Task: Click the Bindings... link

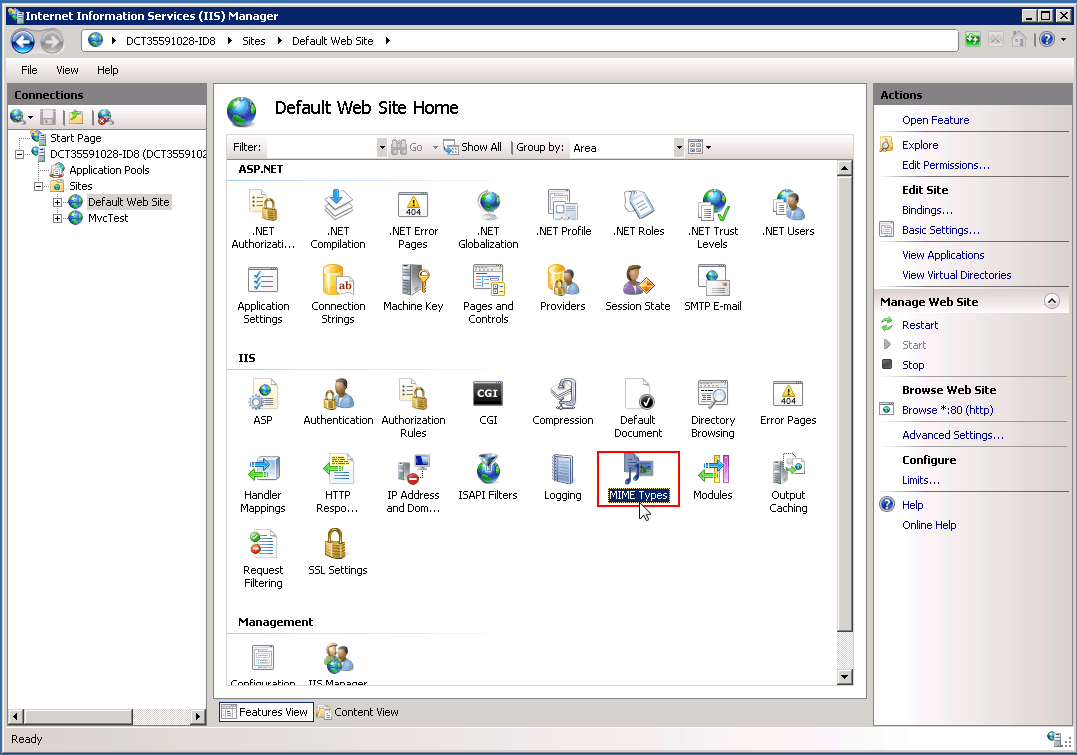Action: [927, 210]
